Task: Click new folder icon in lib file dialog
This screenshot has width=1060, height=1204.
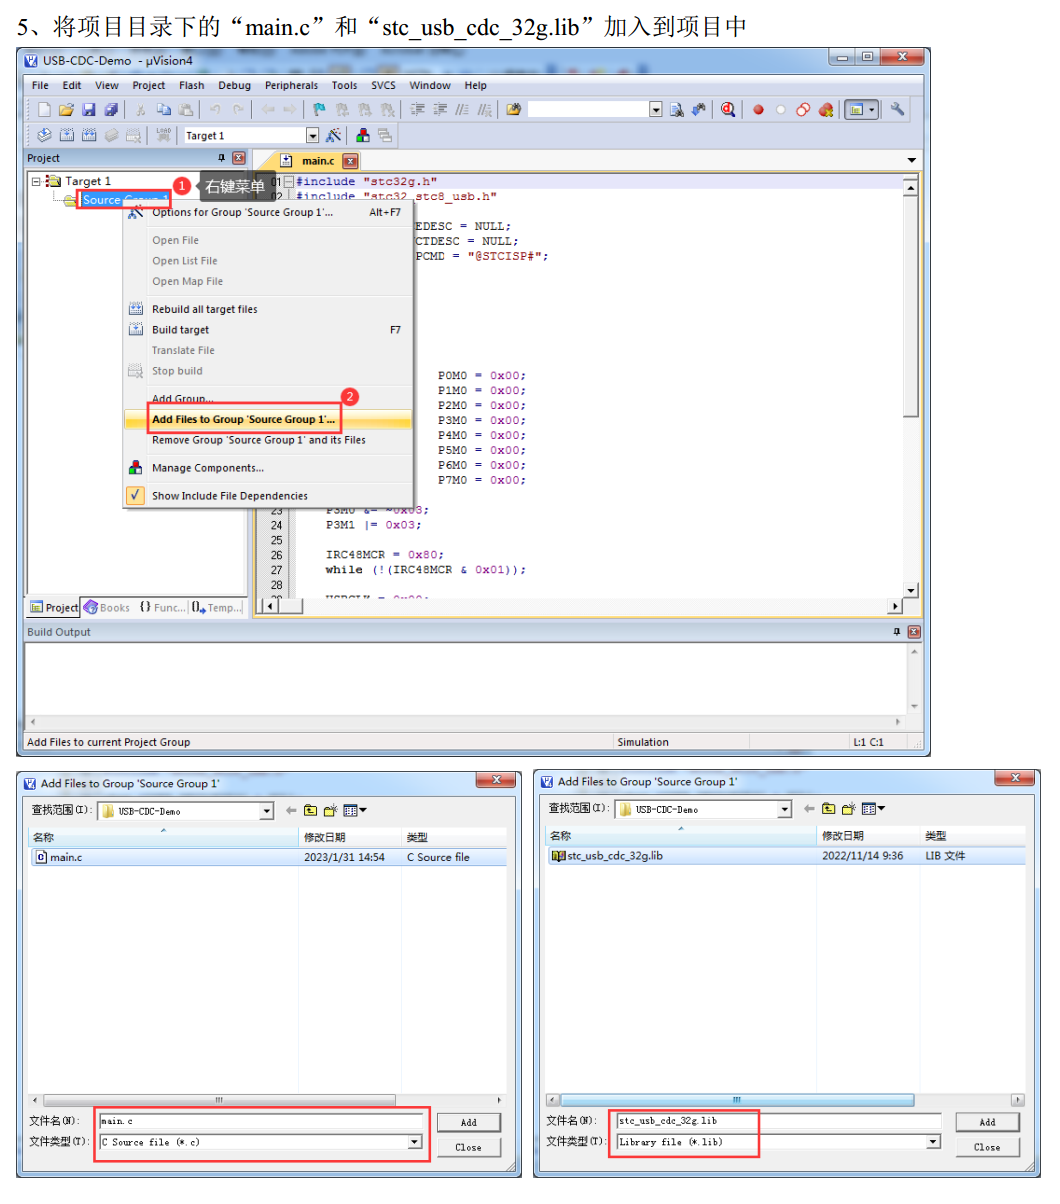Action: tap(849, 809)
